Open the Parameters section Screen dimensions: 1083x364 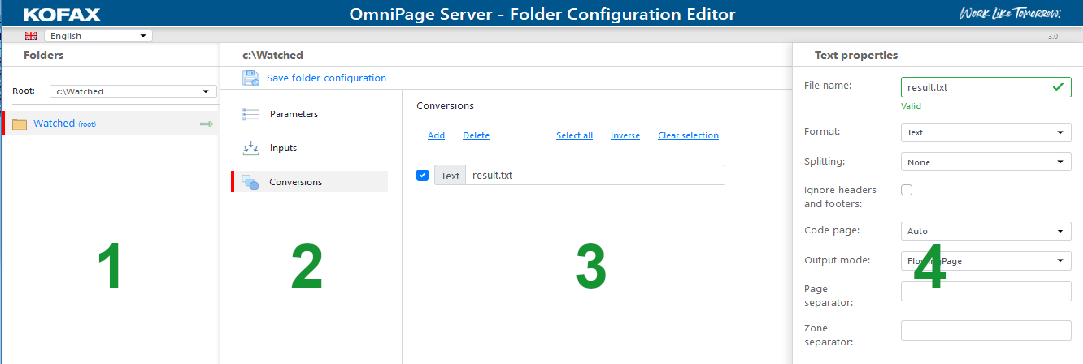309,114
